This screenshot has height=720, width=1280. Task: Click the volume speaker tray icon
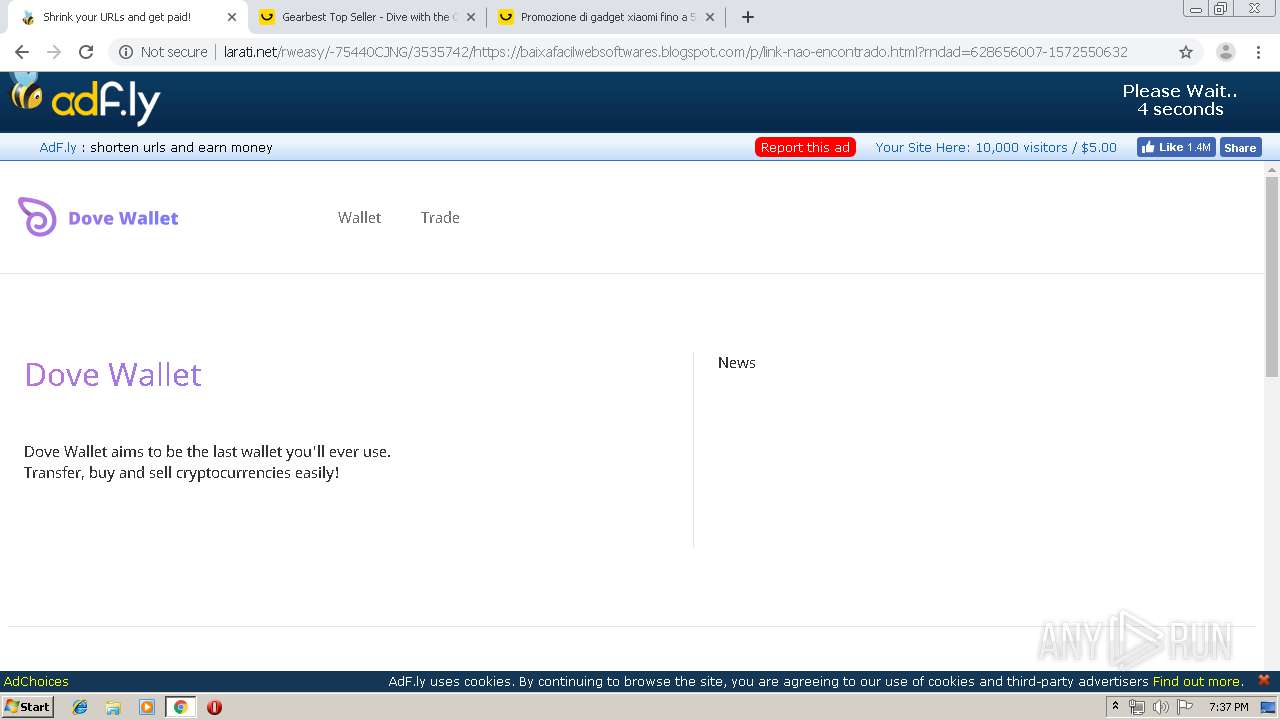[x=1160, y=707]
